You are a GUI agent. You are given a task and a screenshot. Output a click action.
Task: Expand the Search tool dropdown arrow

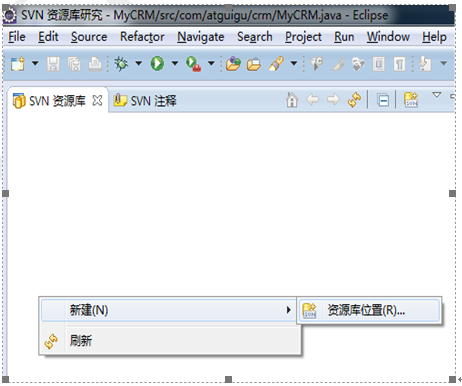(x=294, y=63)
